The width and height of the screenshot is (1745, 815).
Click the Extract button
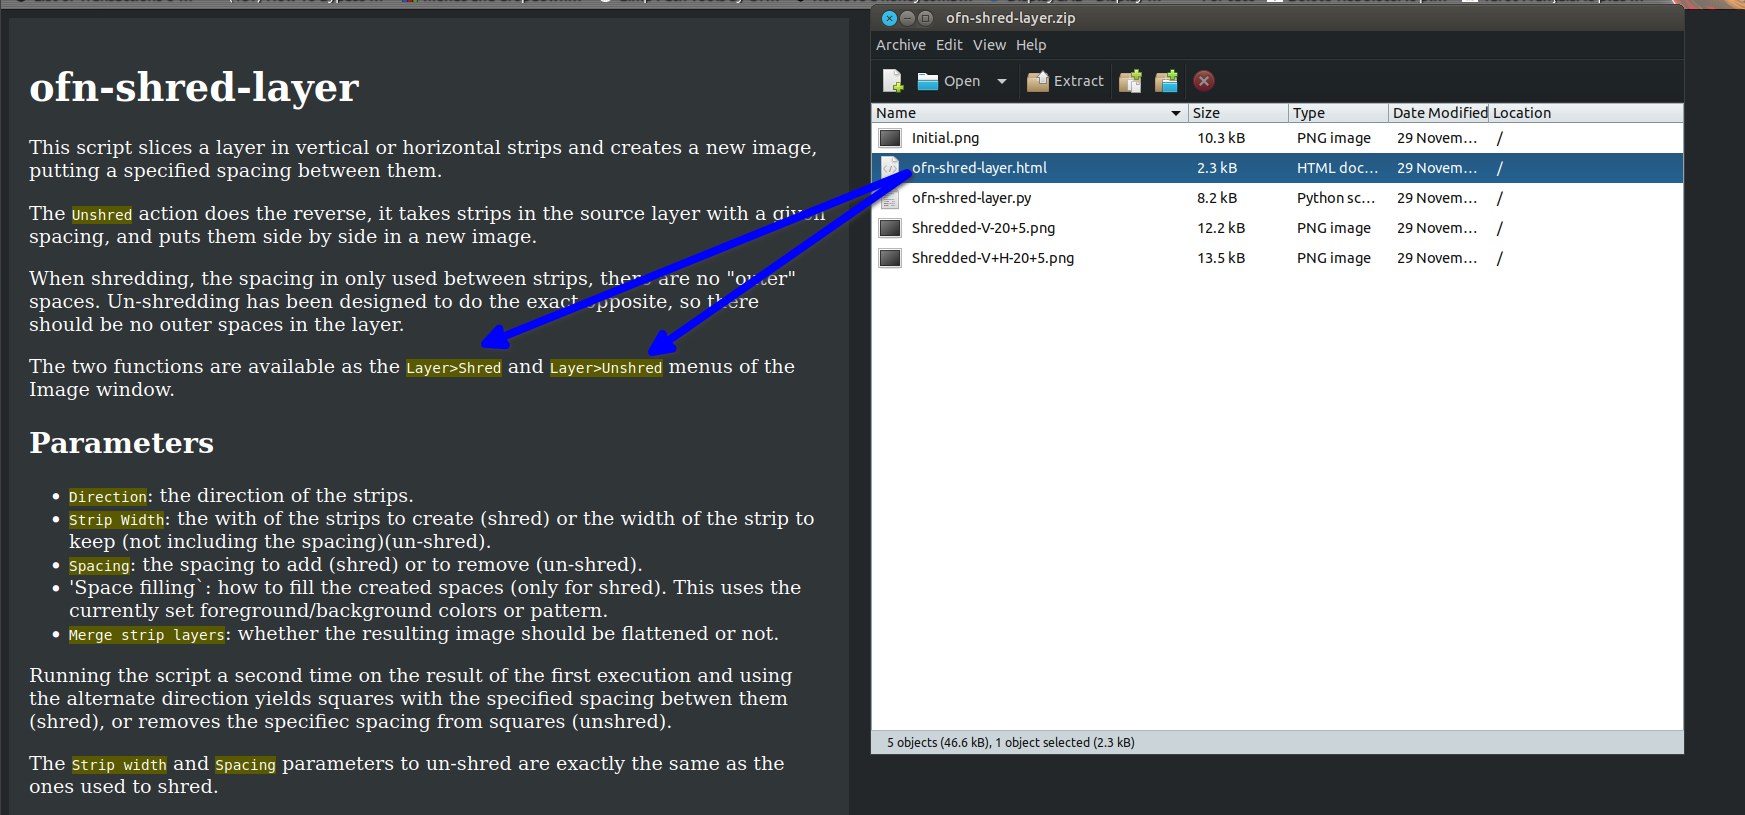1065,81
